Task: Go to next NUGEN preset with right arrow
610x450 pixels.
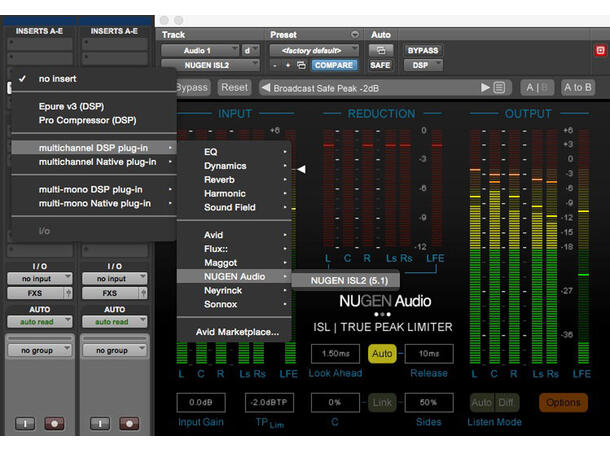Action: pyautogui.click(x=485, y=88)
